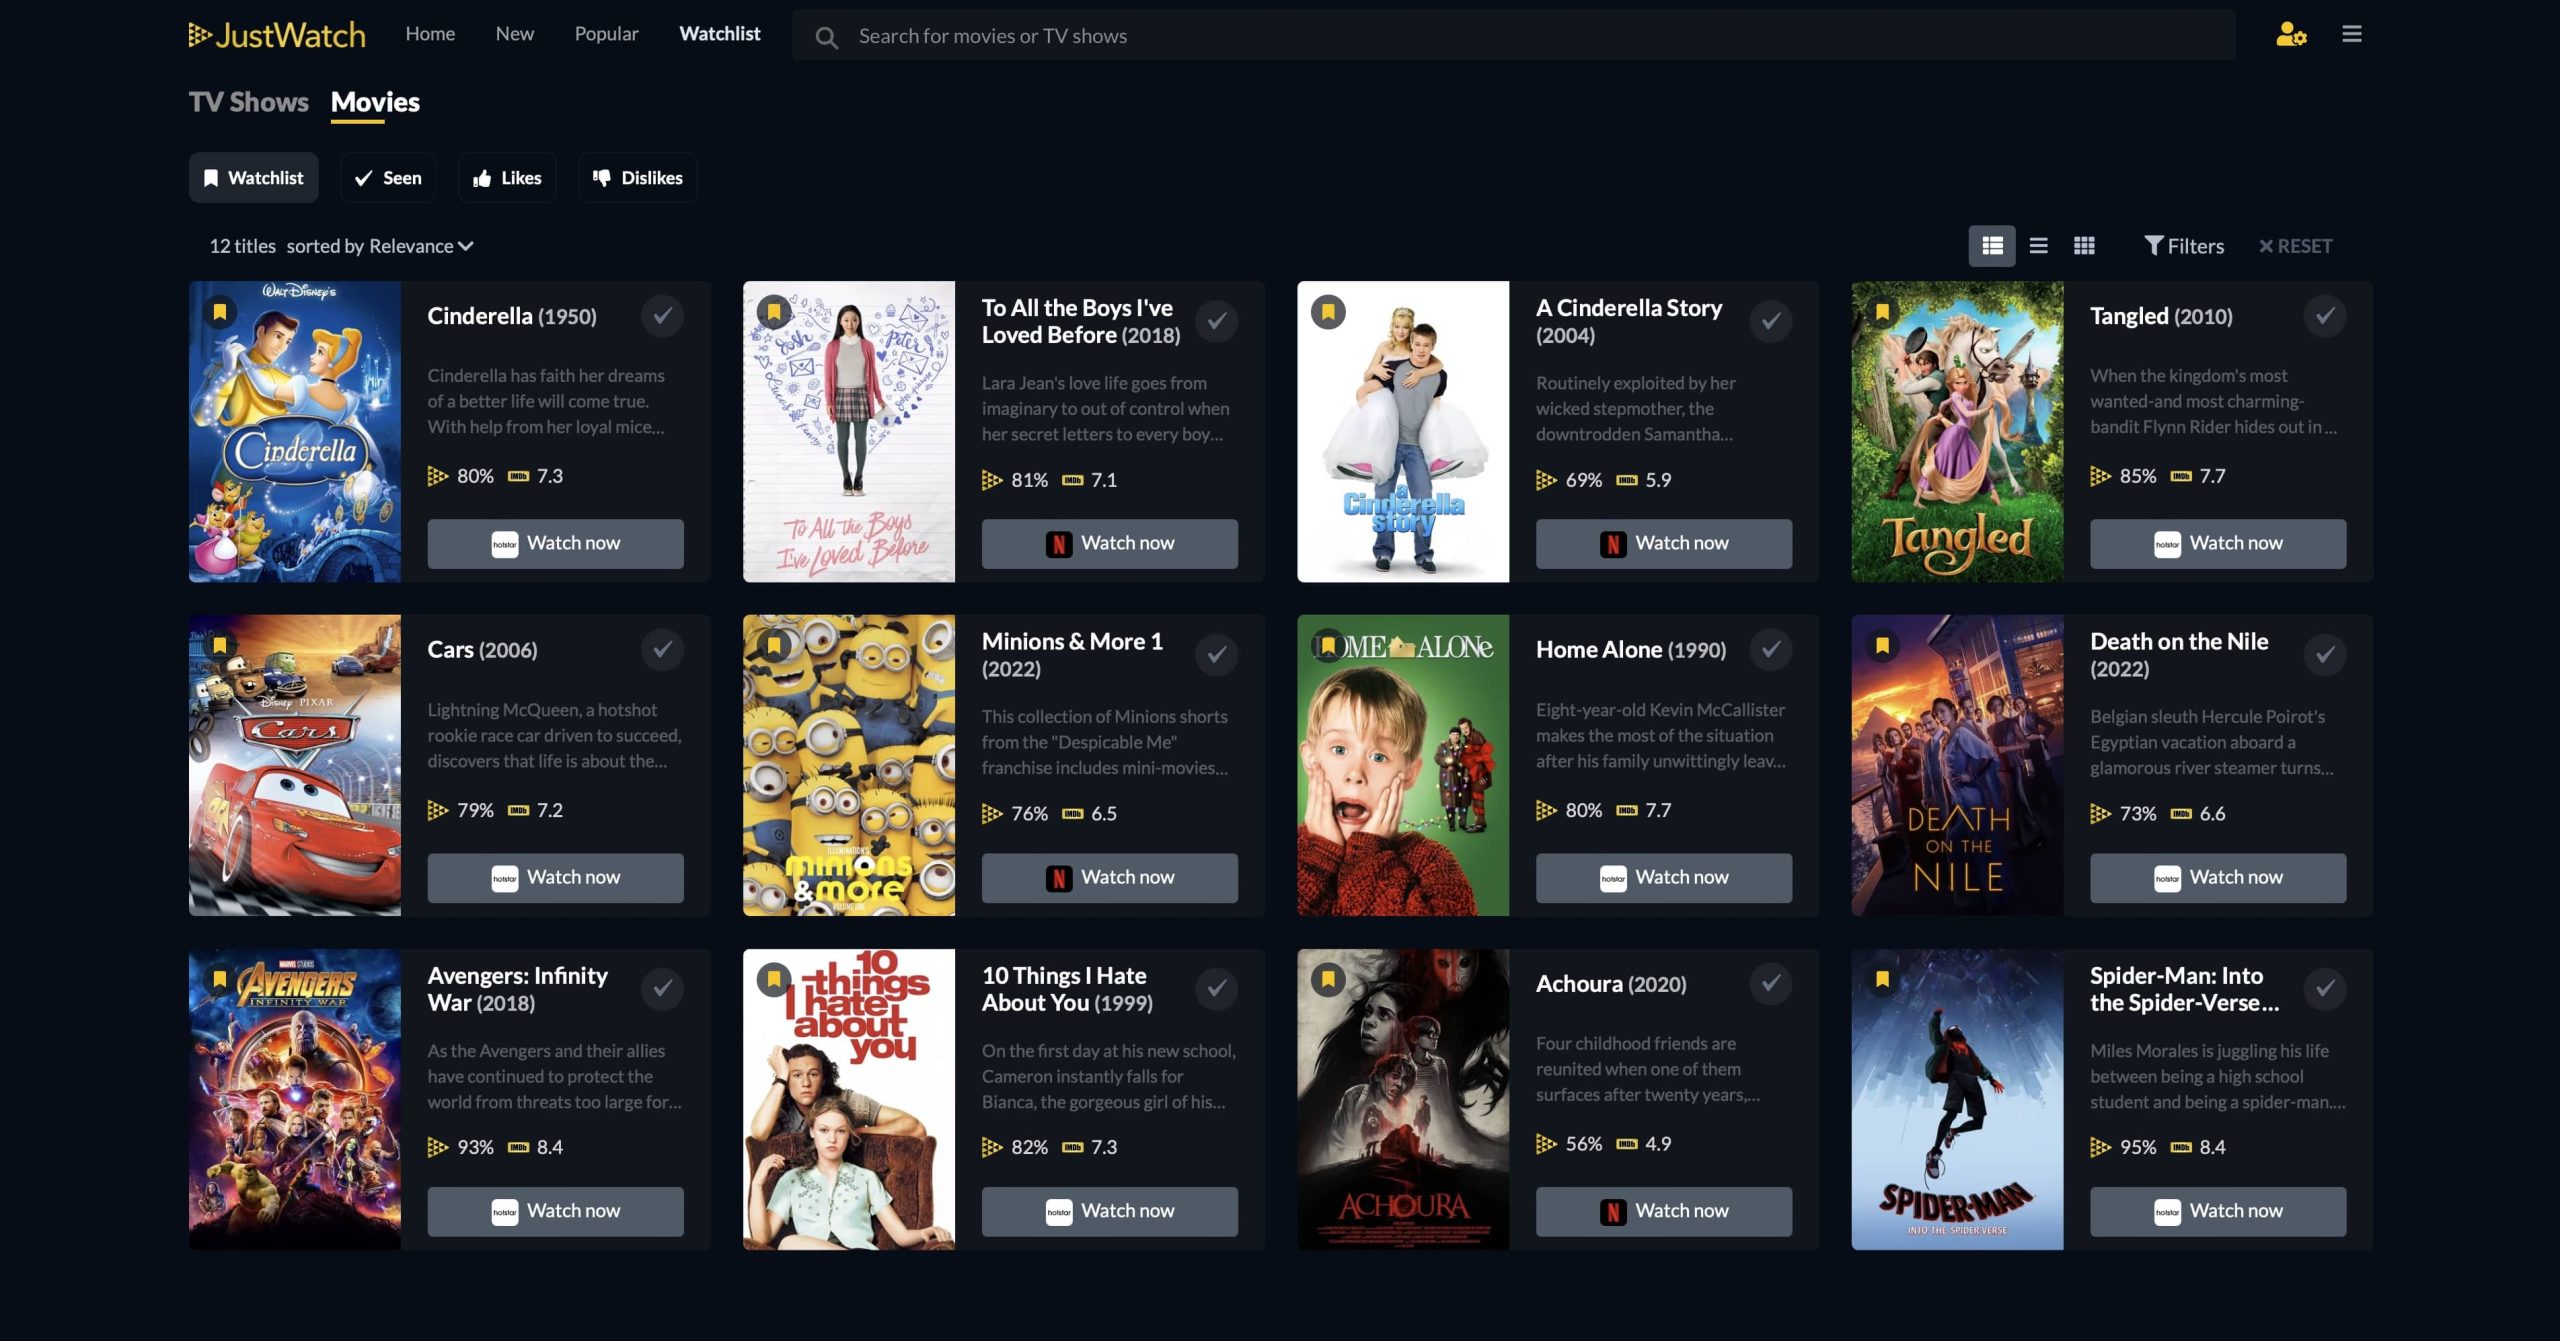Screen dimensions: 2560x1341
Task: Switch to card list view icon
Action: 1991,246
